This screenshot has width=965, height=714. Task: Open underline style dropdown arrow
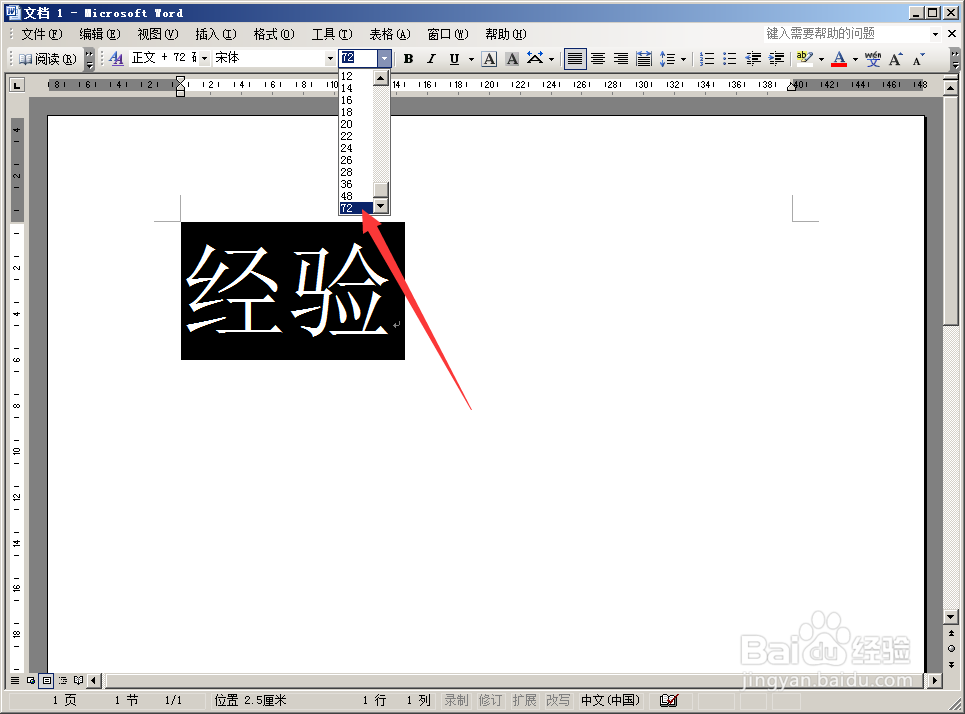pyautogui.click(x=471, y=59)
